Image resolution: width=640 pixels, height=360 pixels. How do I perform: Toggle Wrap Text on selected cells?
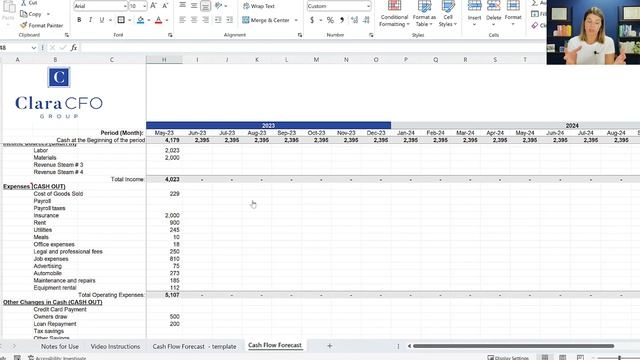tap(259, 6)
